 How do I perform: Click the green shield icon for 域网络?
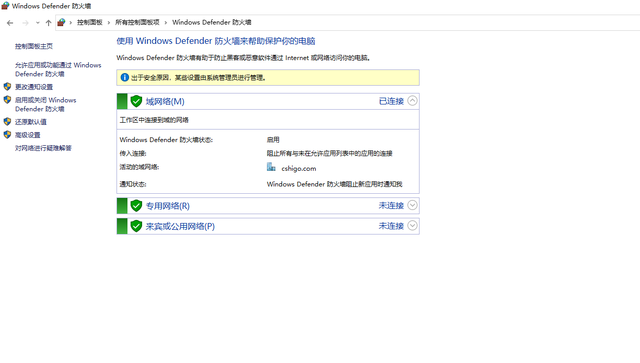click(x=136, y=101)
